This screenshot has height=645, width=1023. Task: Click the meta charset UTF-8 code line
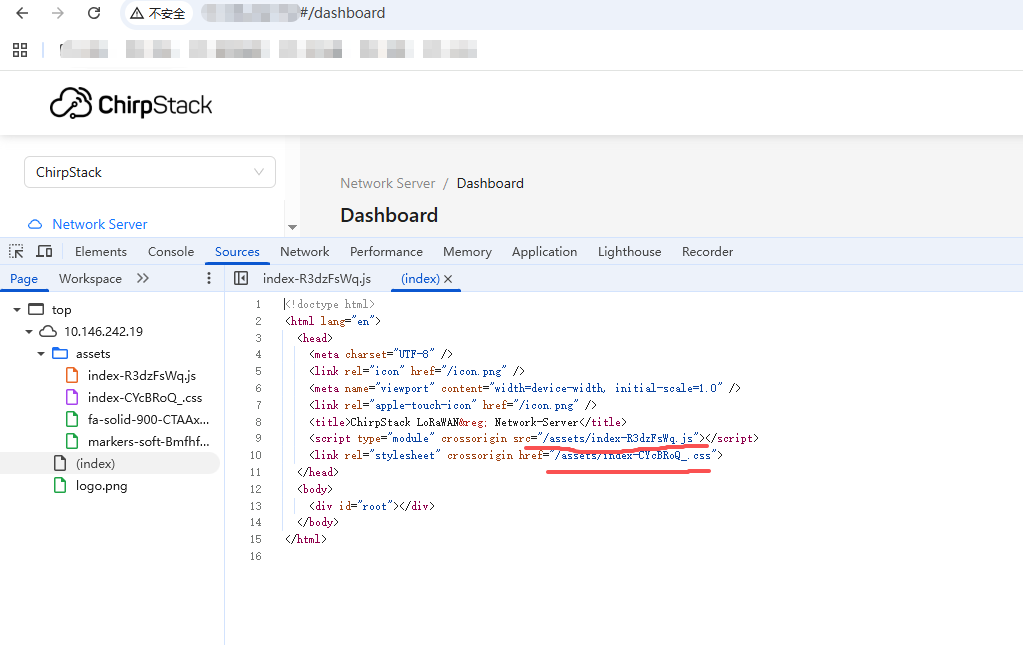click(381, 354)
